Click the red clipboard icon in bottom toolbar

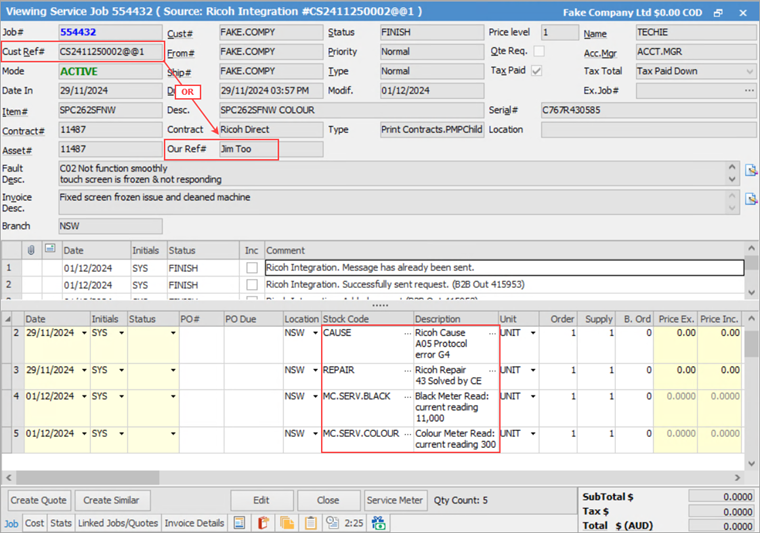pyautogui.click(x=264, y=522)
